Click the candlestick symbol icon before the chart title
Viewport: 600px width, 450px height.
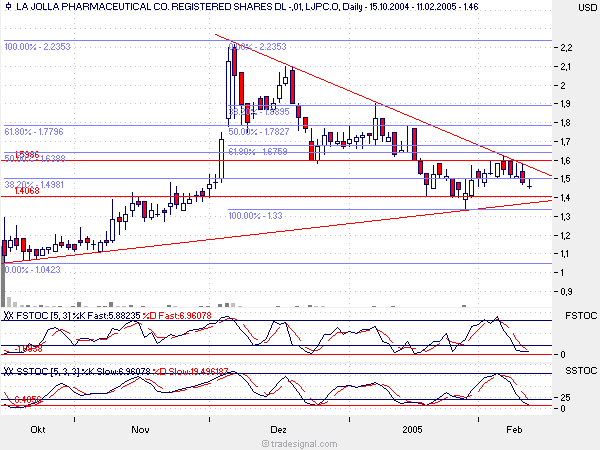click(x=8, y=7)
